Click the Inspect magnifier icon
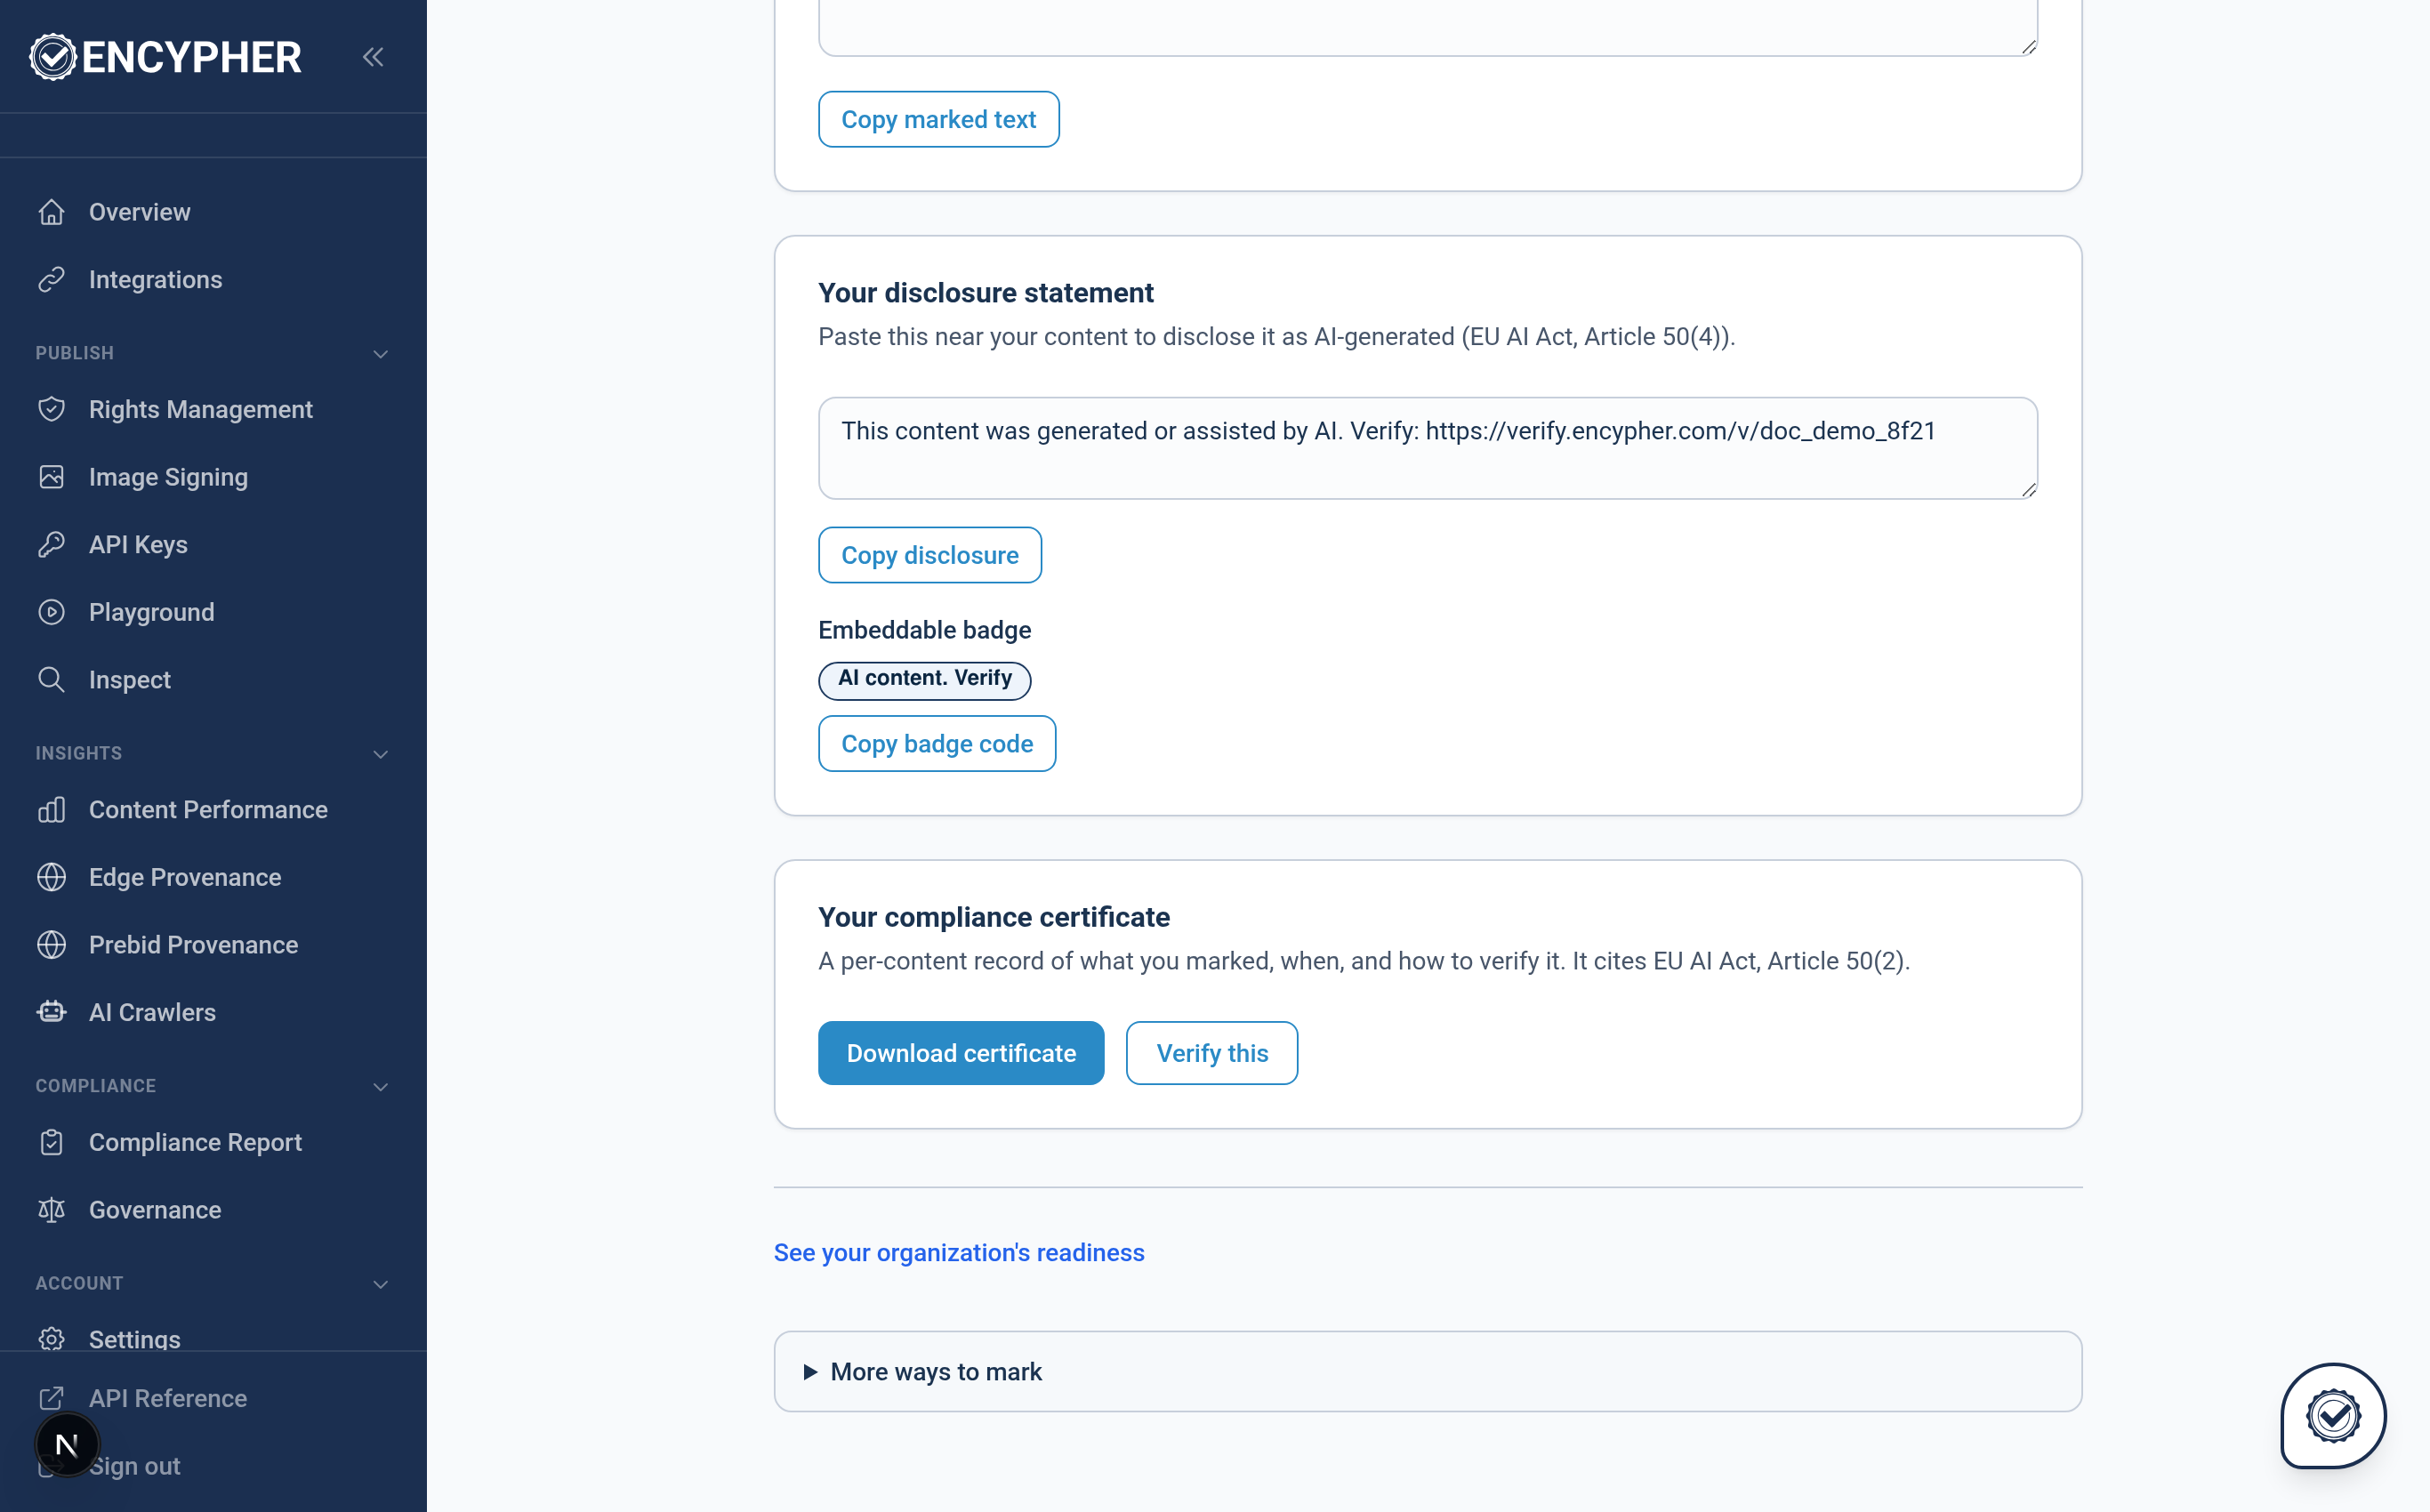 pos(52,679)
